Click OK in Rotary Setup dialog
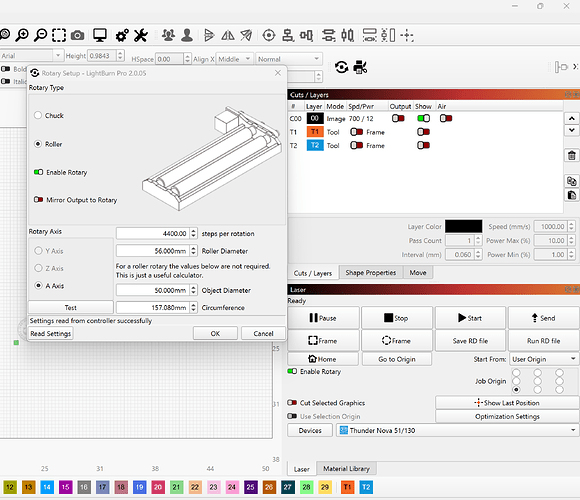 tap(215, 334)
